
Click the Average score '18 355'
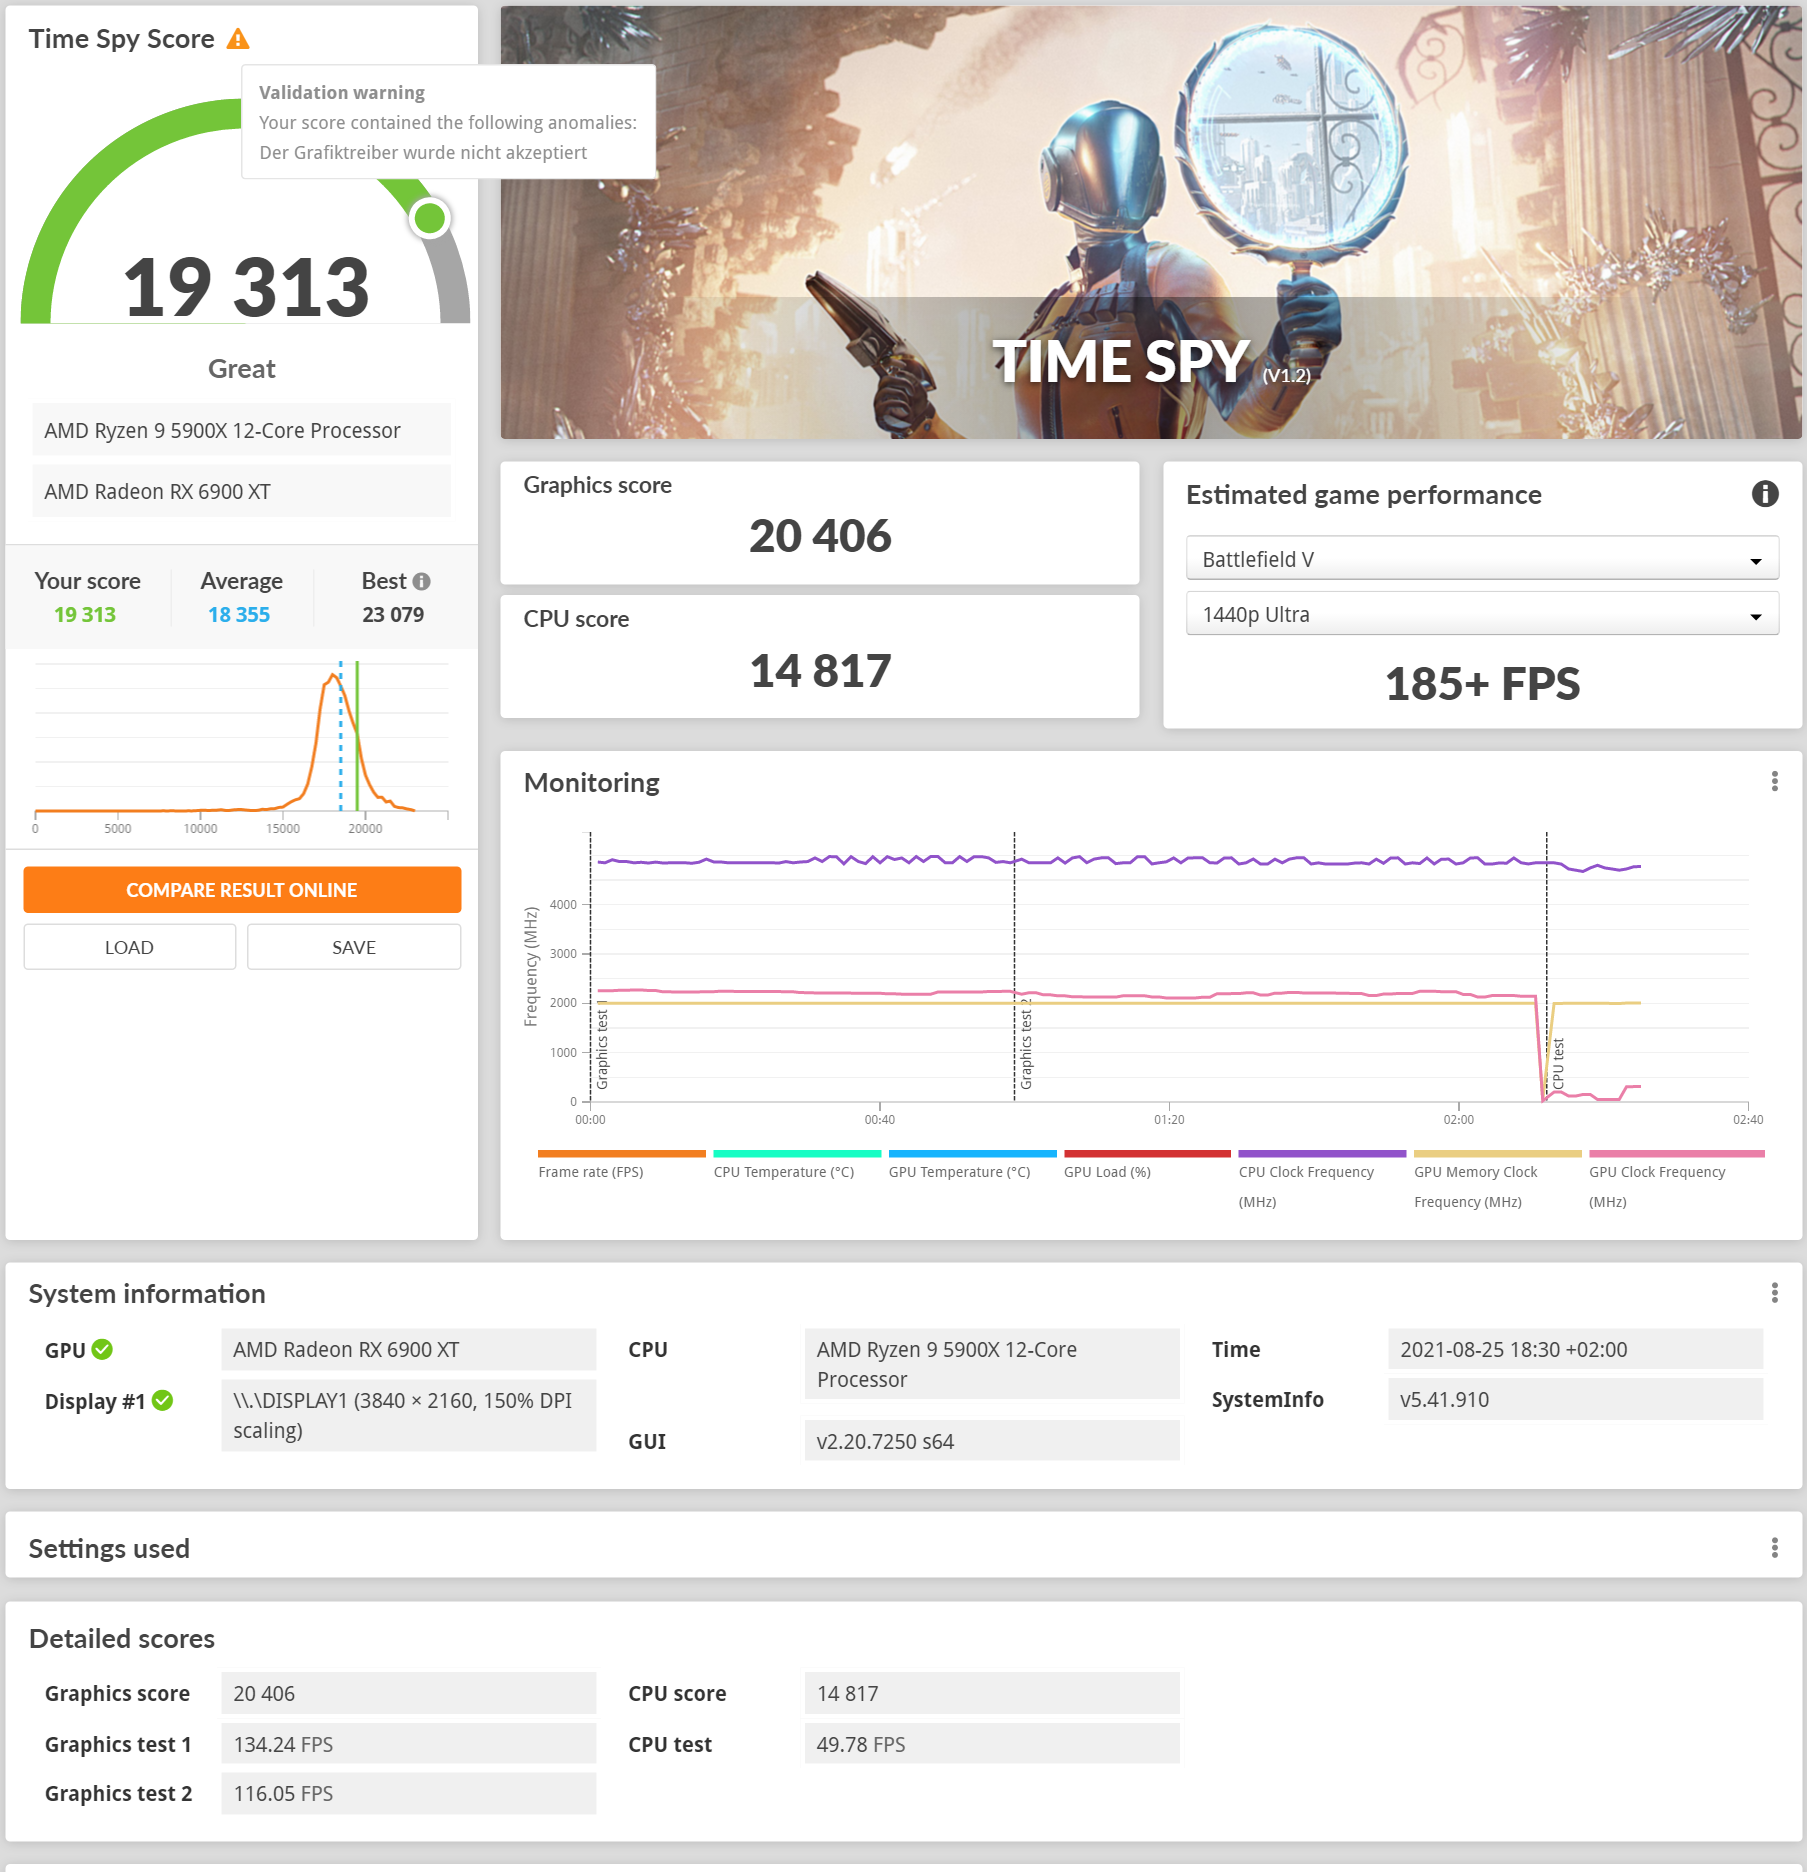tap(239, 614)
